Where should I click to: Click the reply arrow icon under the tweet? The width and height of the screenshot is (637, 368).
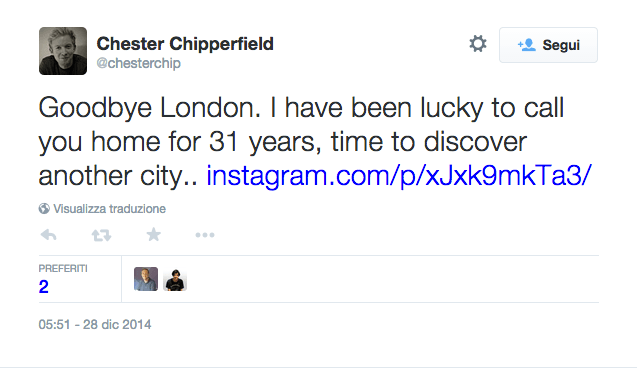pyautogui.click(x=49, y=235)
